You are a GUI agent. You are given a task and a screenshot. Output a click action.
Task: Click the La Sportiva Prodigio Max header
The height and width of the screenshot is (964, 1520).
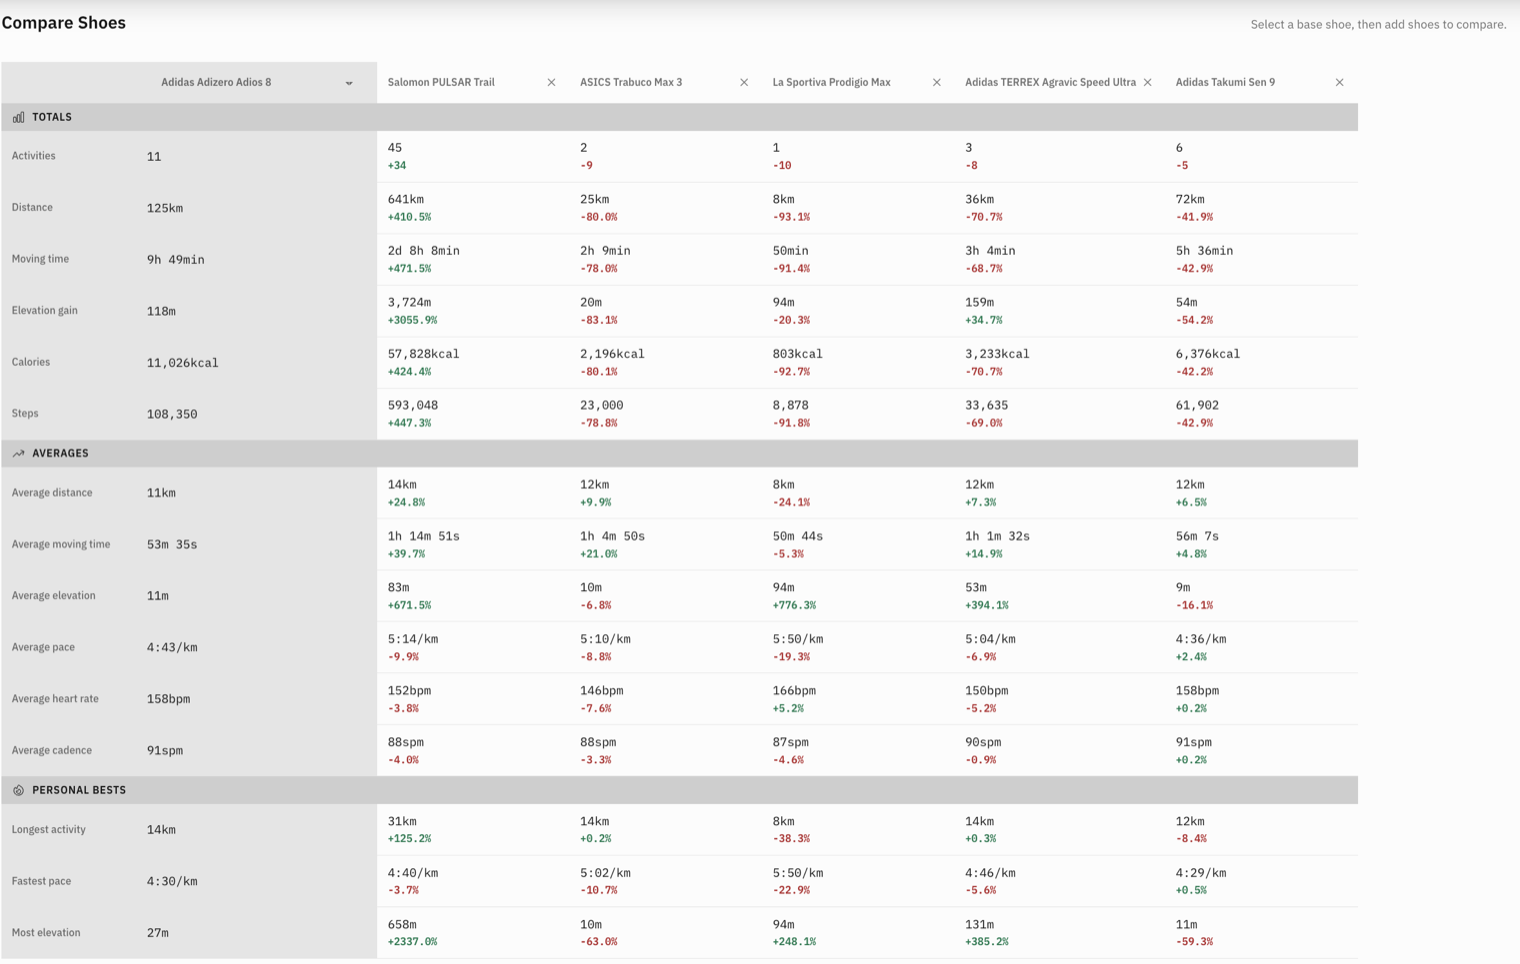(831, 82)
